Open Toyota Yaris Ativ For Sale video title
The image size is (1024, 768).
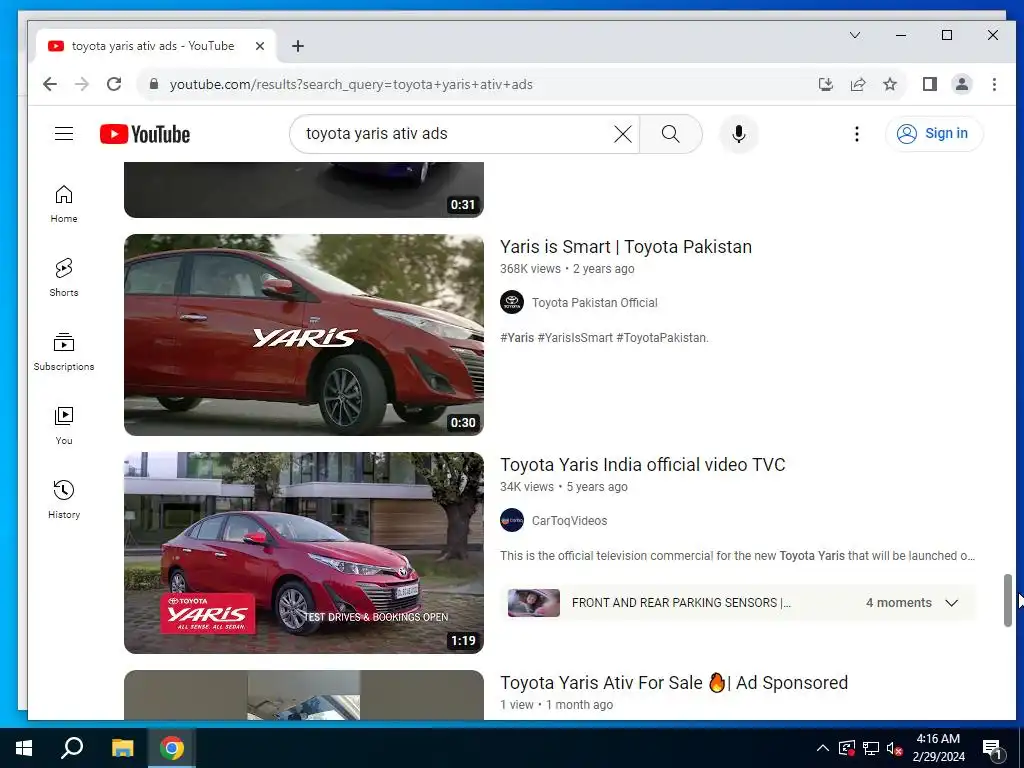(x=674, y=682)
